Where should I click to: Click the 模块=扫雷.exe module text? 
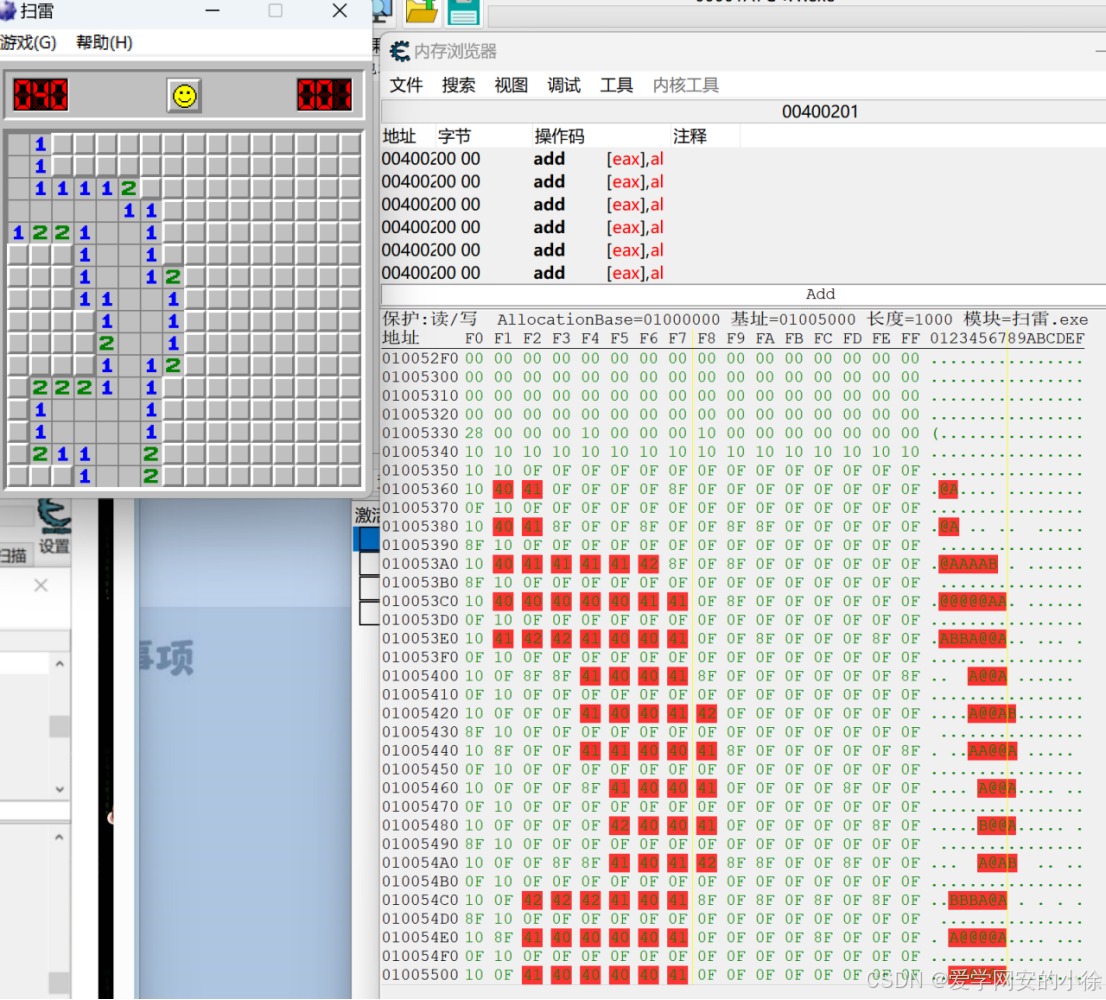[x=1026, y=319]
